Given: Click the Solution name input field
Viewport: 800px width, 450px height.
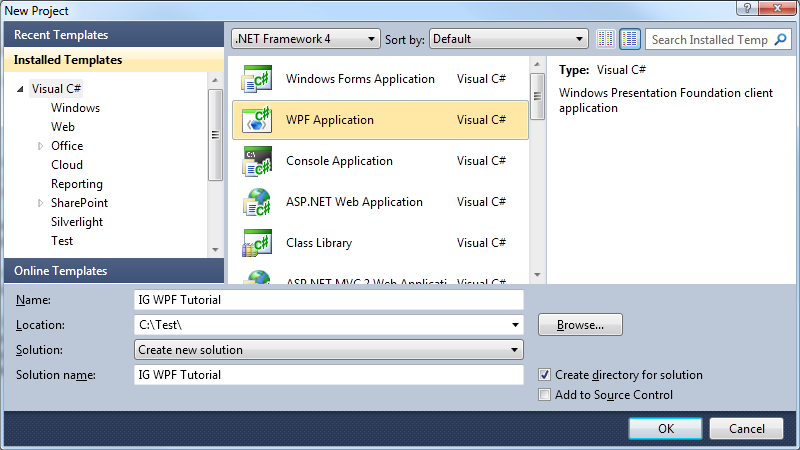Looking at the screenshot, I should (329, 375).
